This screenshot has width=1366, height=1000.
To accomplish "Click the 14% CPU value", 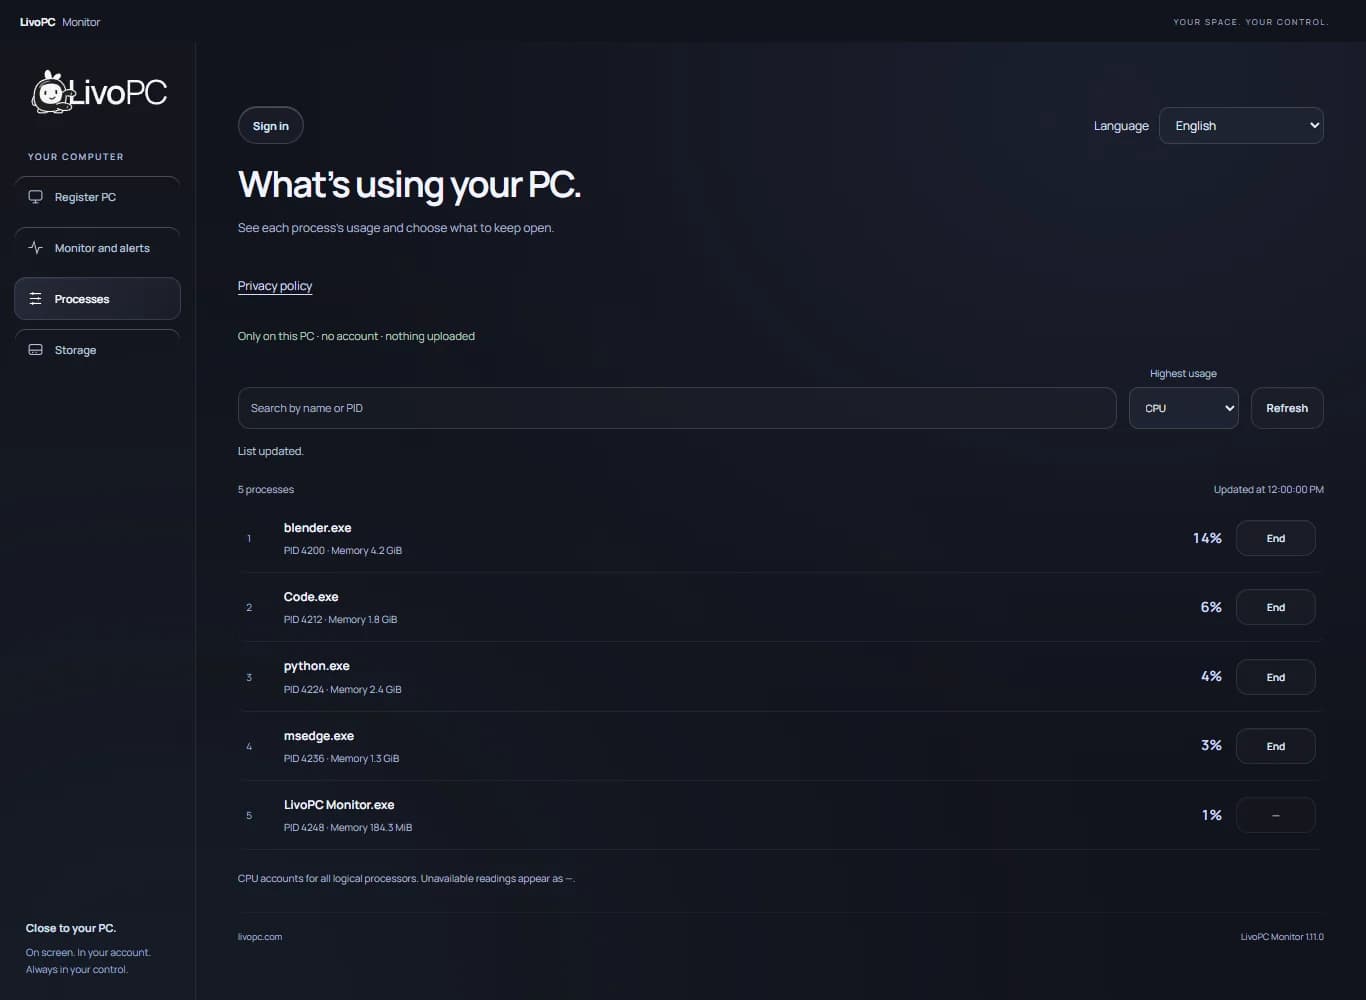I will coord(1207,538).
